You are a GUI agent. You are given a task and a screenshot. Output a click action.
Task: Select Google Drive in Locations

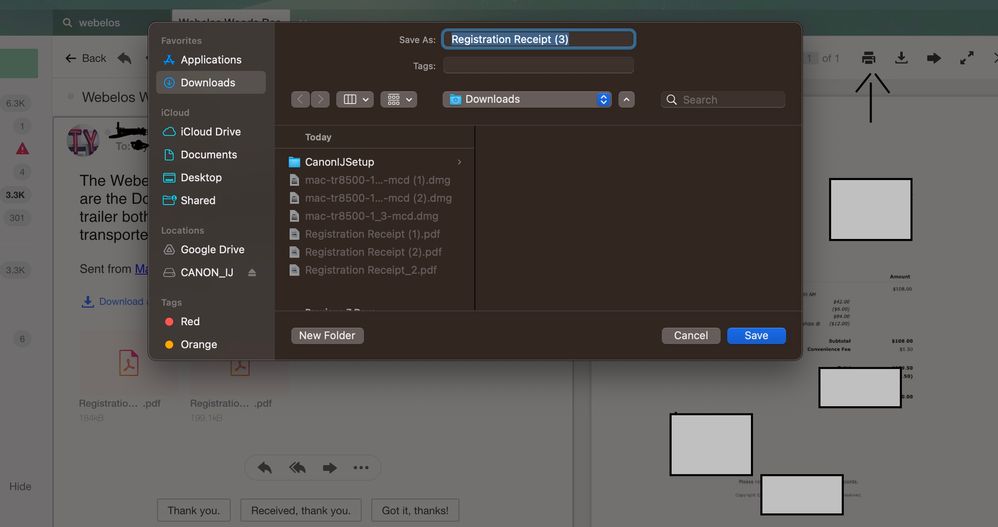point(212,250)
